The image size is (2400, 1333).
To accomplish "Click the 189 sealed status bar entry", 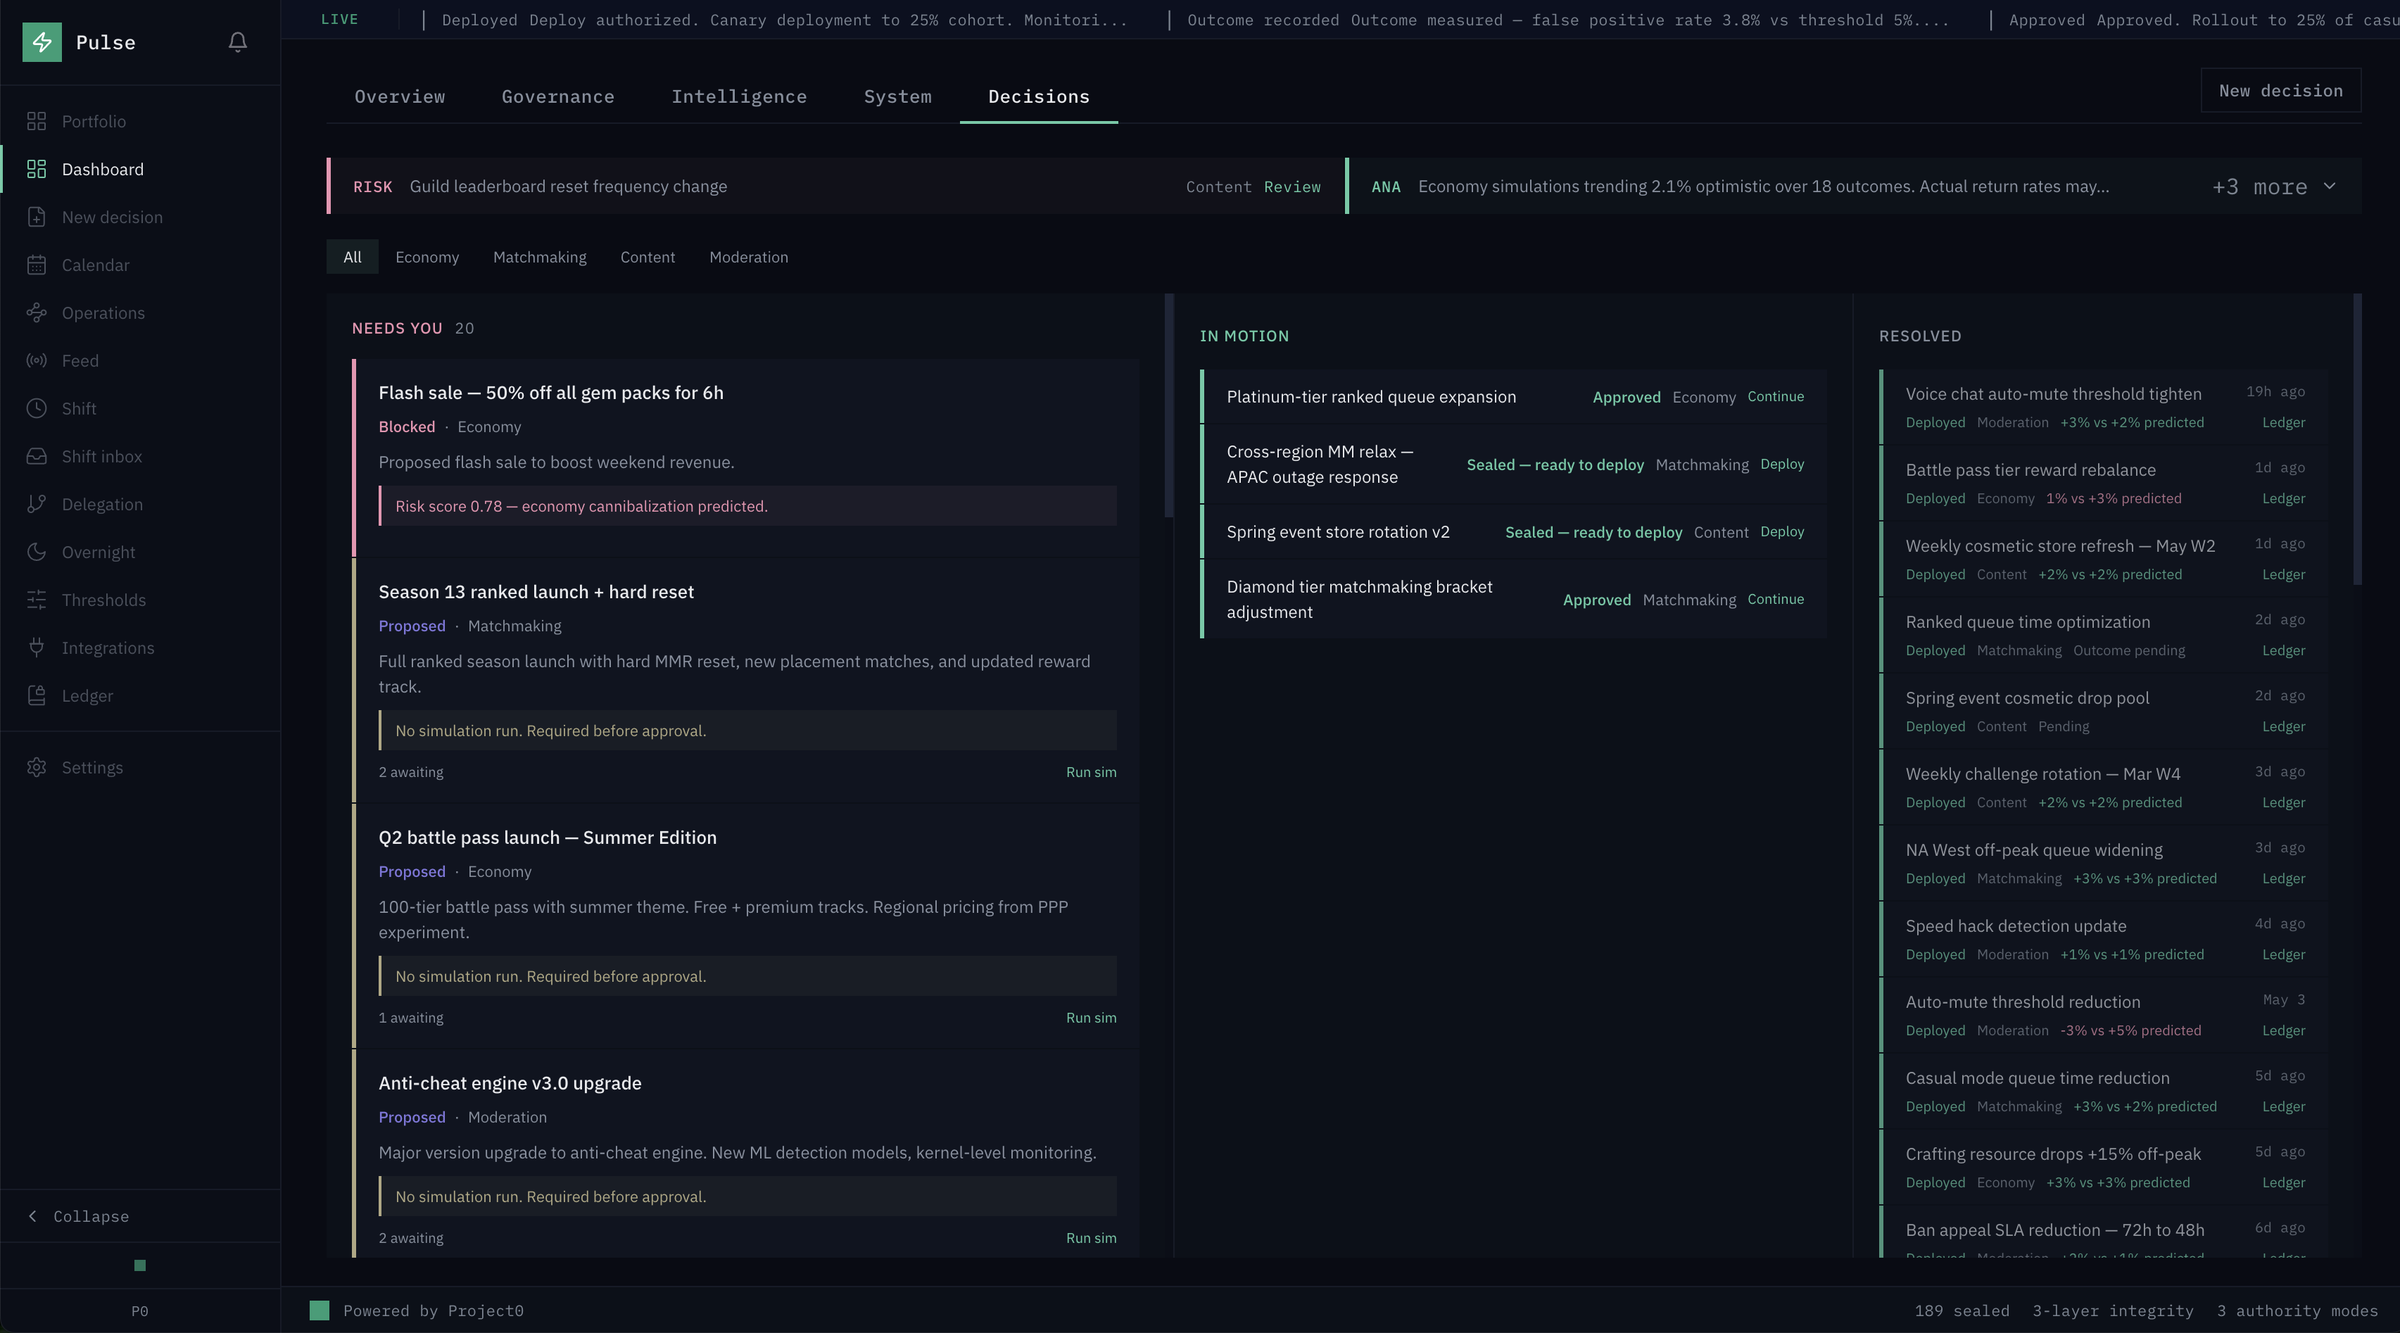I will click(x=1962, y=1311).
